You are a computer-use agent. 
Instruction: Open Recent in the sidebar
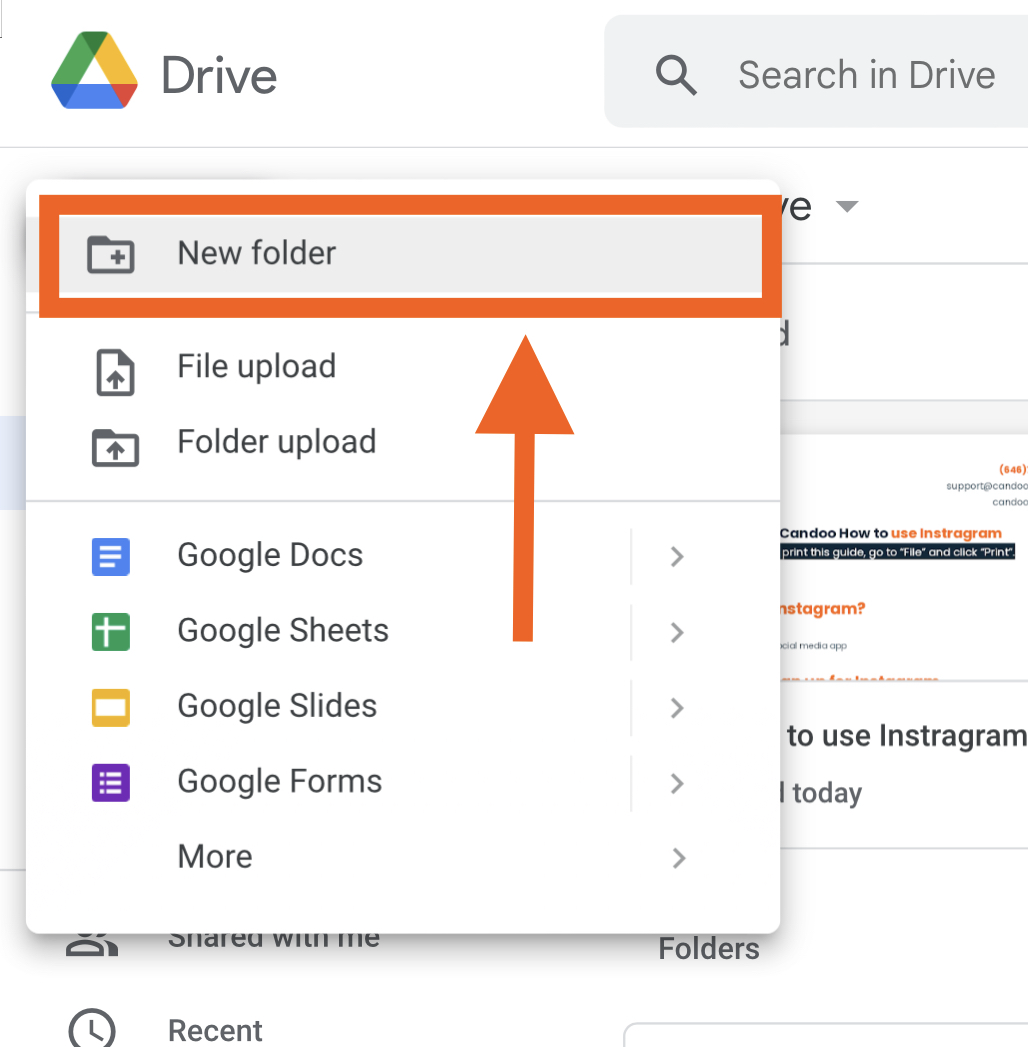215,1031
